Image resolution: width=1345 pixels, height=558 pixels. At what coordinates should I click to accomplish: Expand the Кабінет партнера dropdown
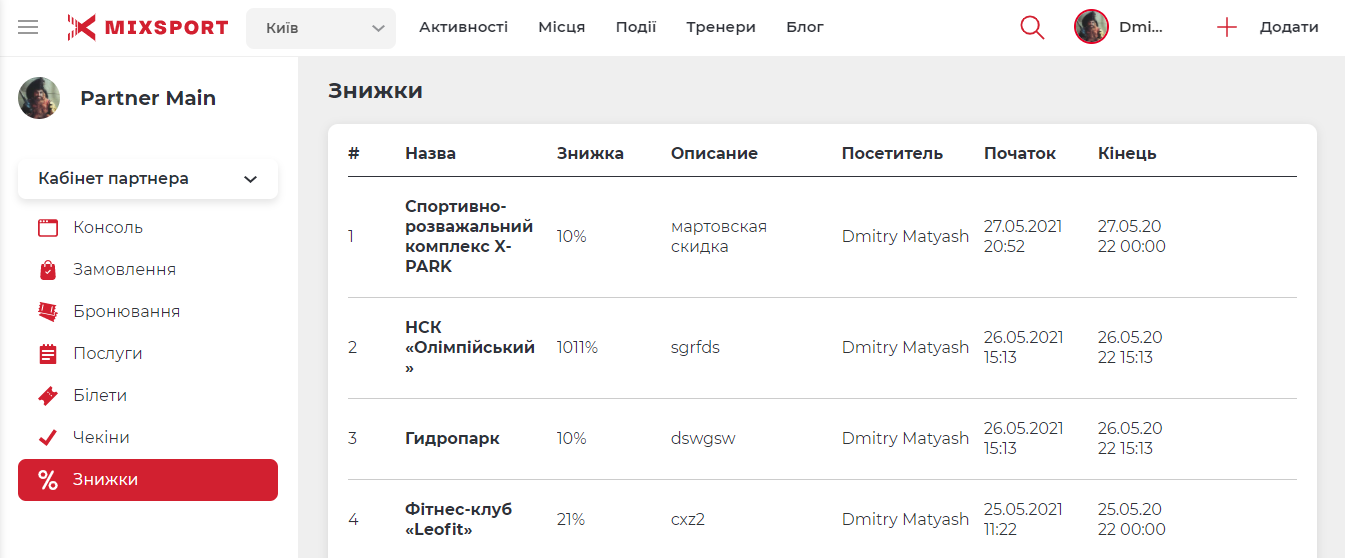click(x=148, y=179)
